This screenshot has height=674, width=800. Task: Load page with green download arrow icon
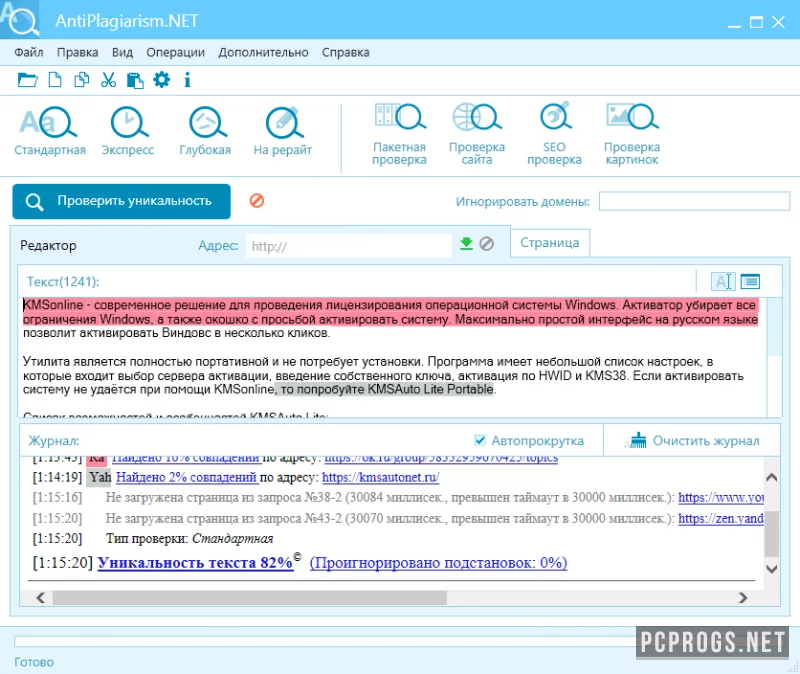coord(466,244)
